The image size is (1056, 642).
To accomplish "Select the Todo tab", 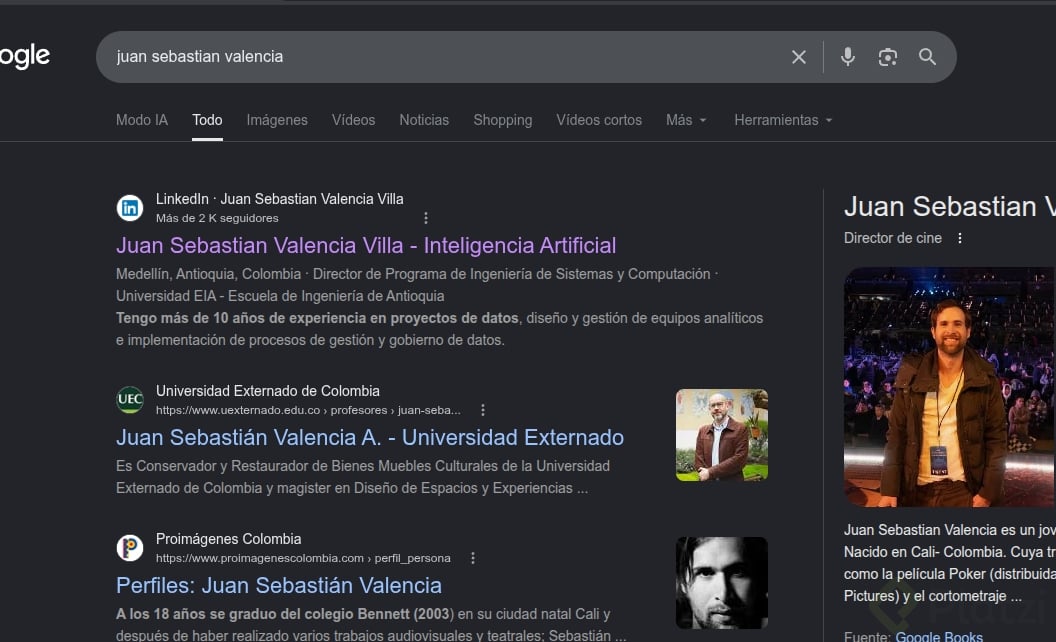I will pos(207,120).
